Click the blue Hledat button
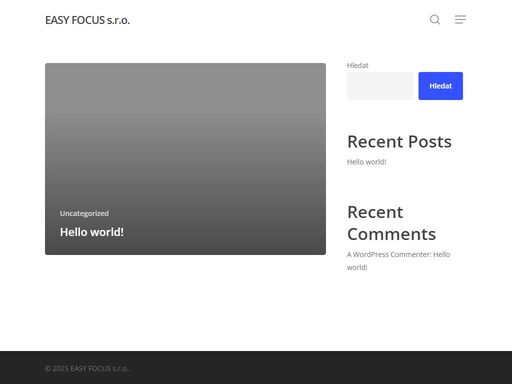Image resolution: width=512 pixels, height=384 pixels. click(440, 86)
